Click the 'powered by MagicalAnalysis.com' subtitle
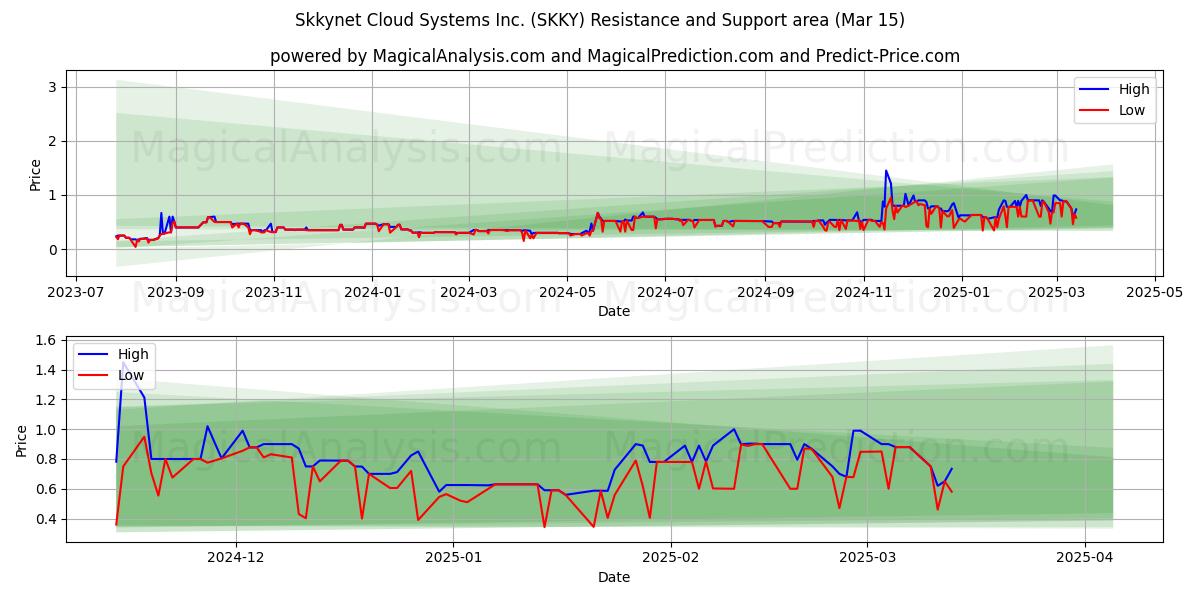Screen dimensions: 1200x600 (614, 56)
